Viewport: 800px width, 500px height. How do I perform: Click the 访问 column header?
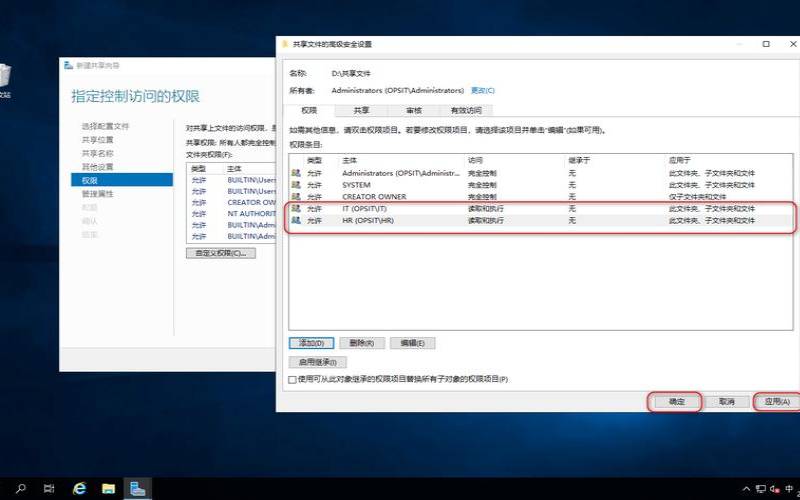(475, 161)
